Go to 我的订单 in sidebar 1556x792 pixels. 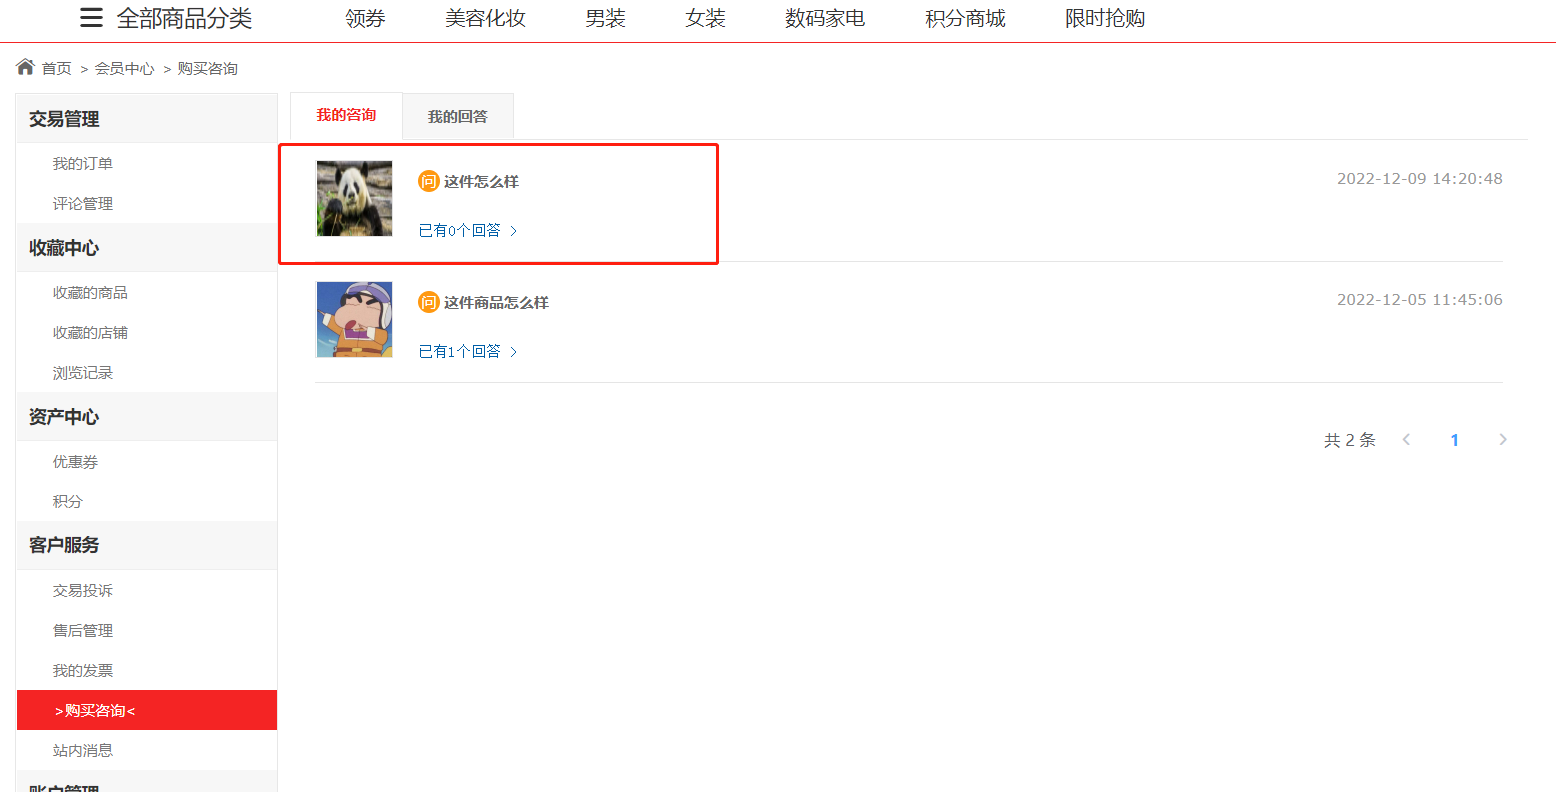(83, 163)
